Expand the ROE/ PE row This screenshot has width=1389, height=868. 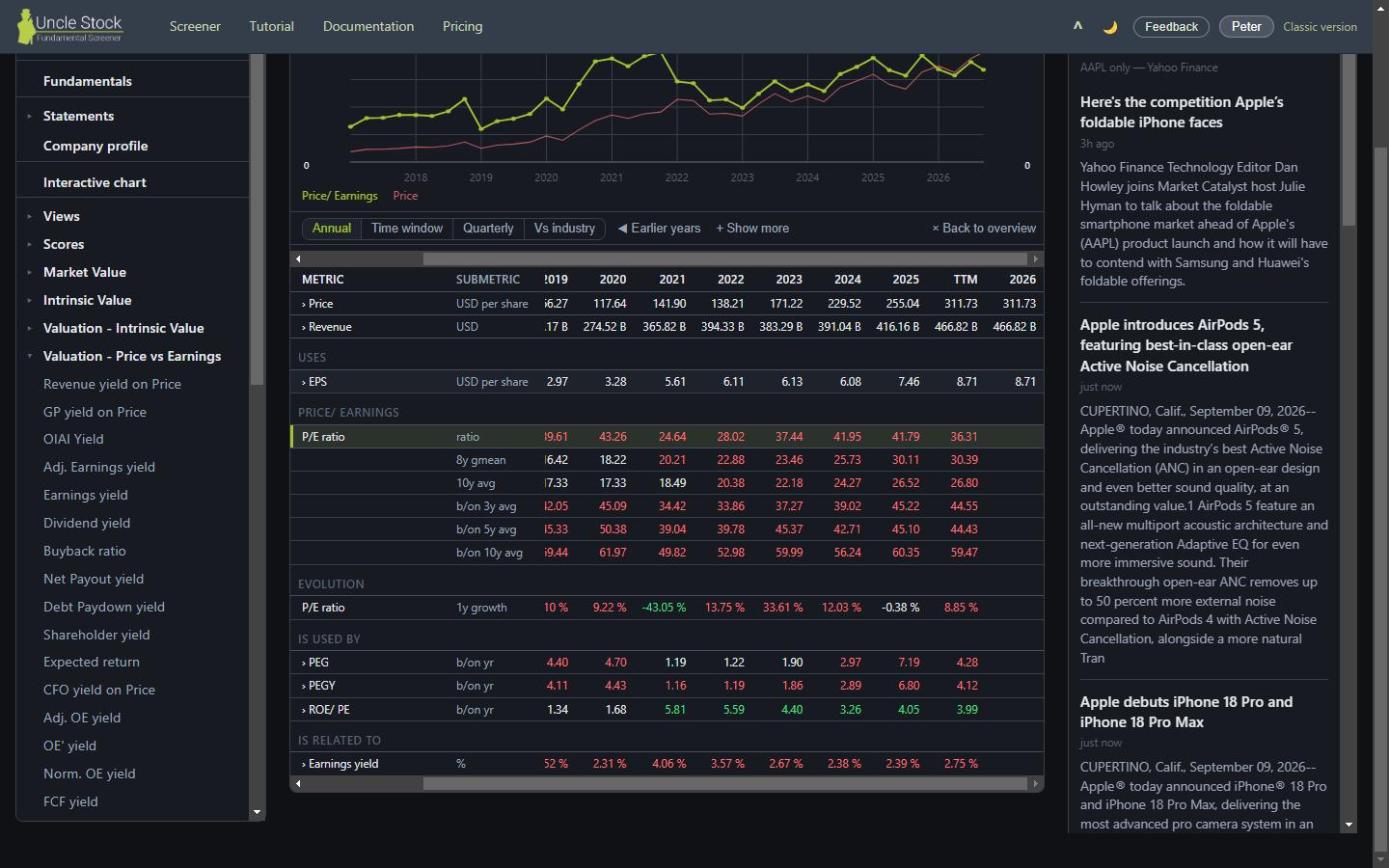[x=325, y=710]
